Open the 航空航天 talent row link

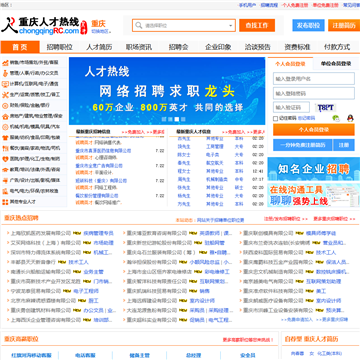[215, 163]
